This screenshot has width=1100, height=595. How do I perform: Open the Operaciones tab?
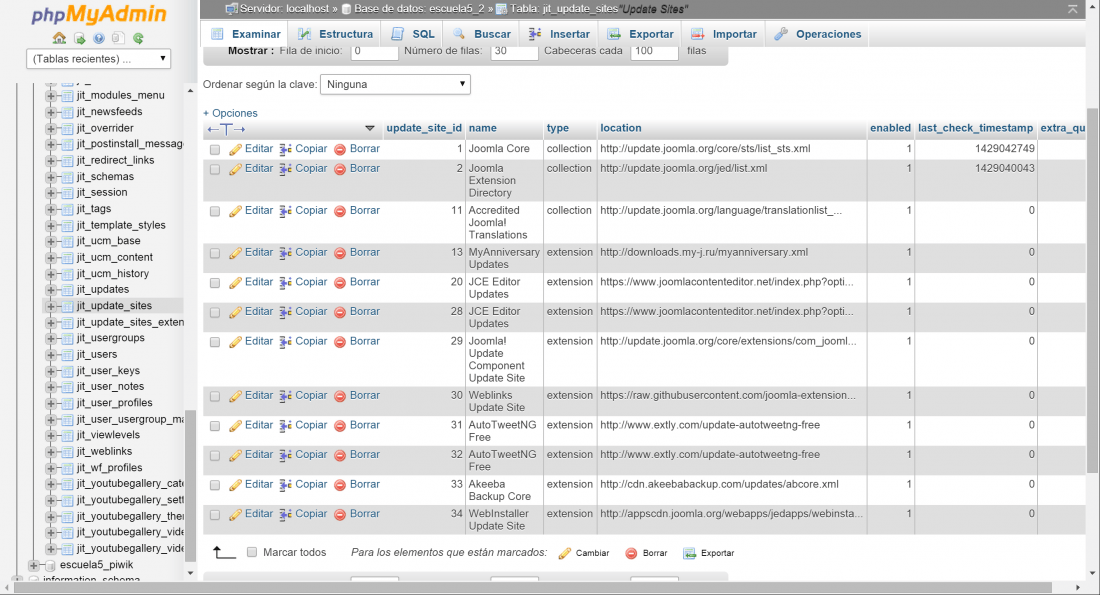pyautogui.click(x=818, y=34)
